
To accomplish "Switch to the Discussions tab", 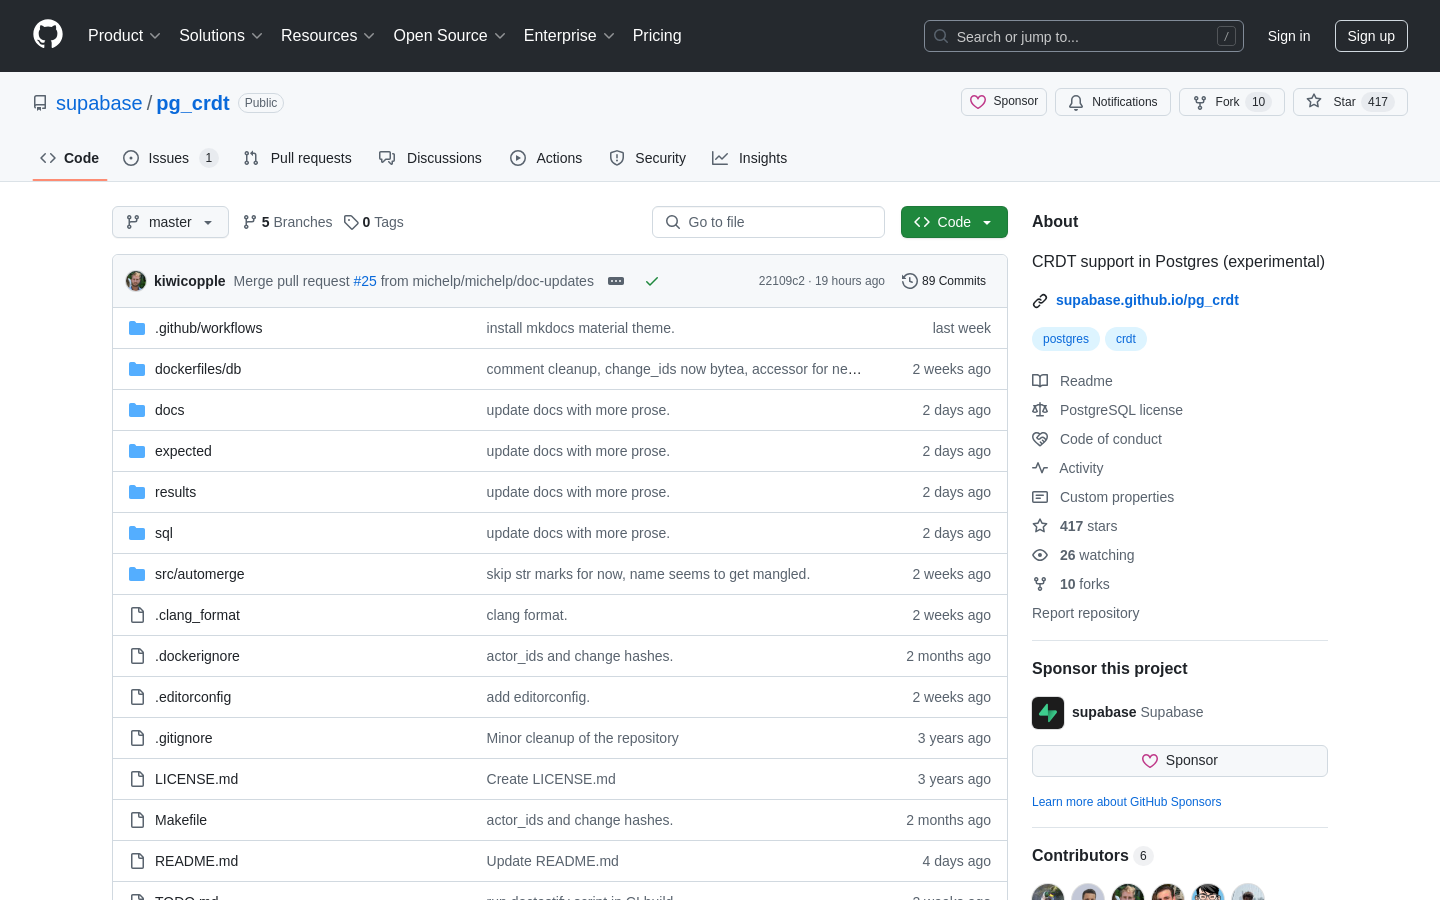I will (x=430, y=158).
